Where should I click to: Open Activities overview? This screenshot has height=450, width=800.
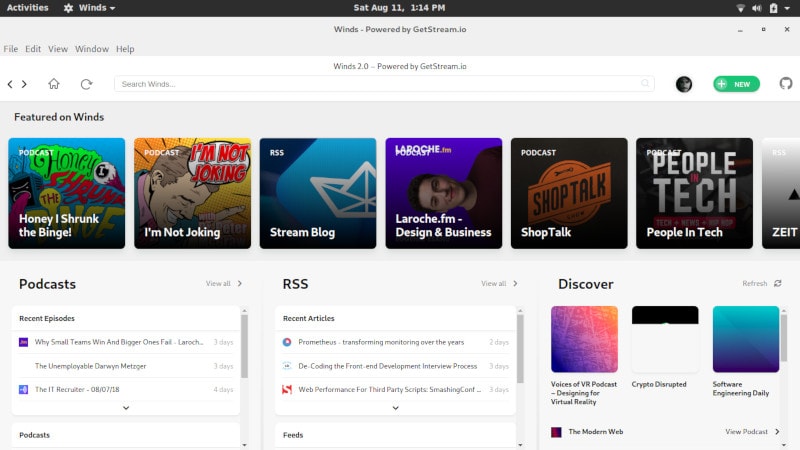28,8
